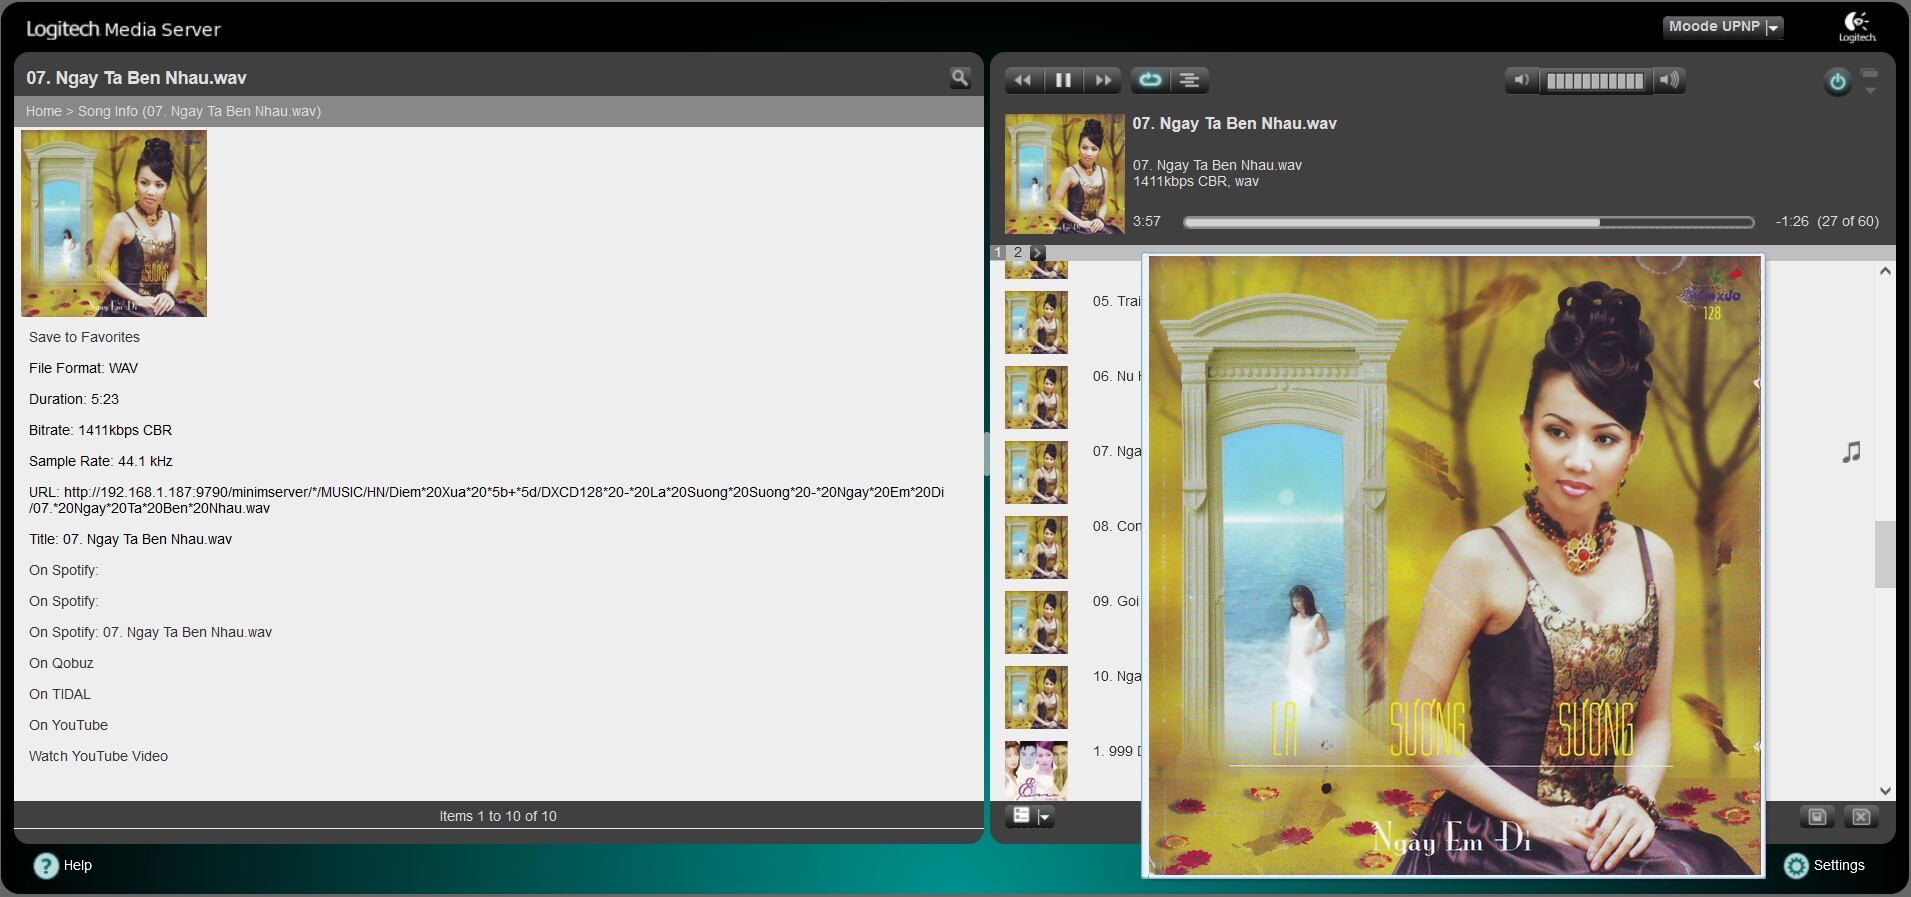1911x897 pixels.
Task: Skip forward to the next track
Action: click(1103, 80)
